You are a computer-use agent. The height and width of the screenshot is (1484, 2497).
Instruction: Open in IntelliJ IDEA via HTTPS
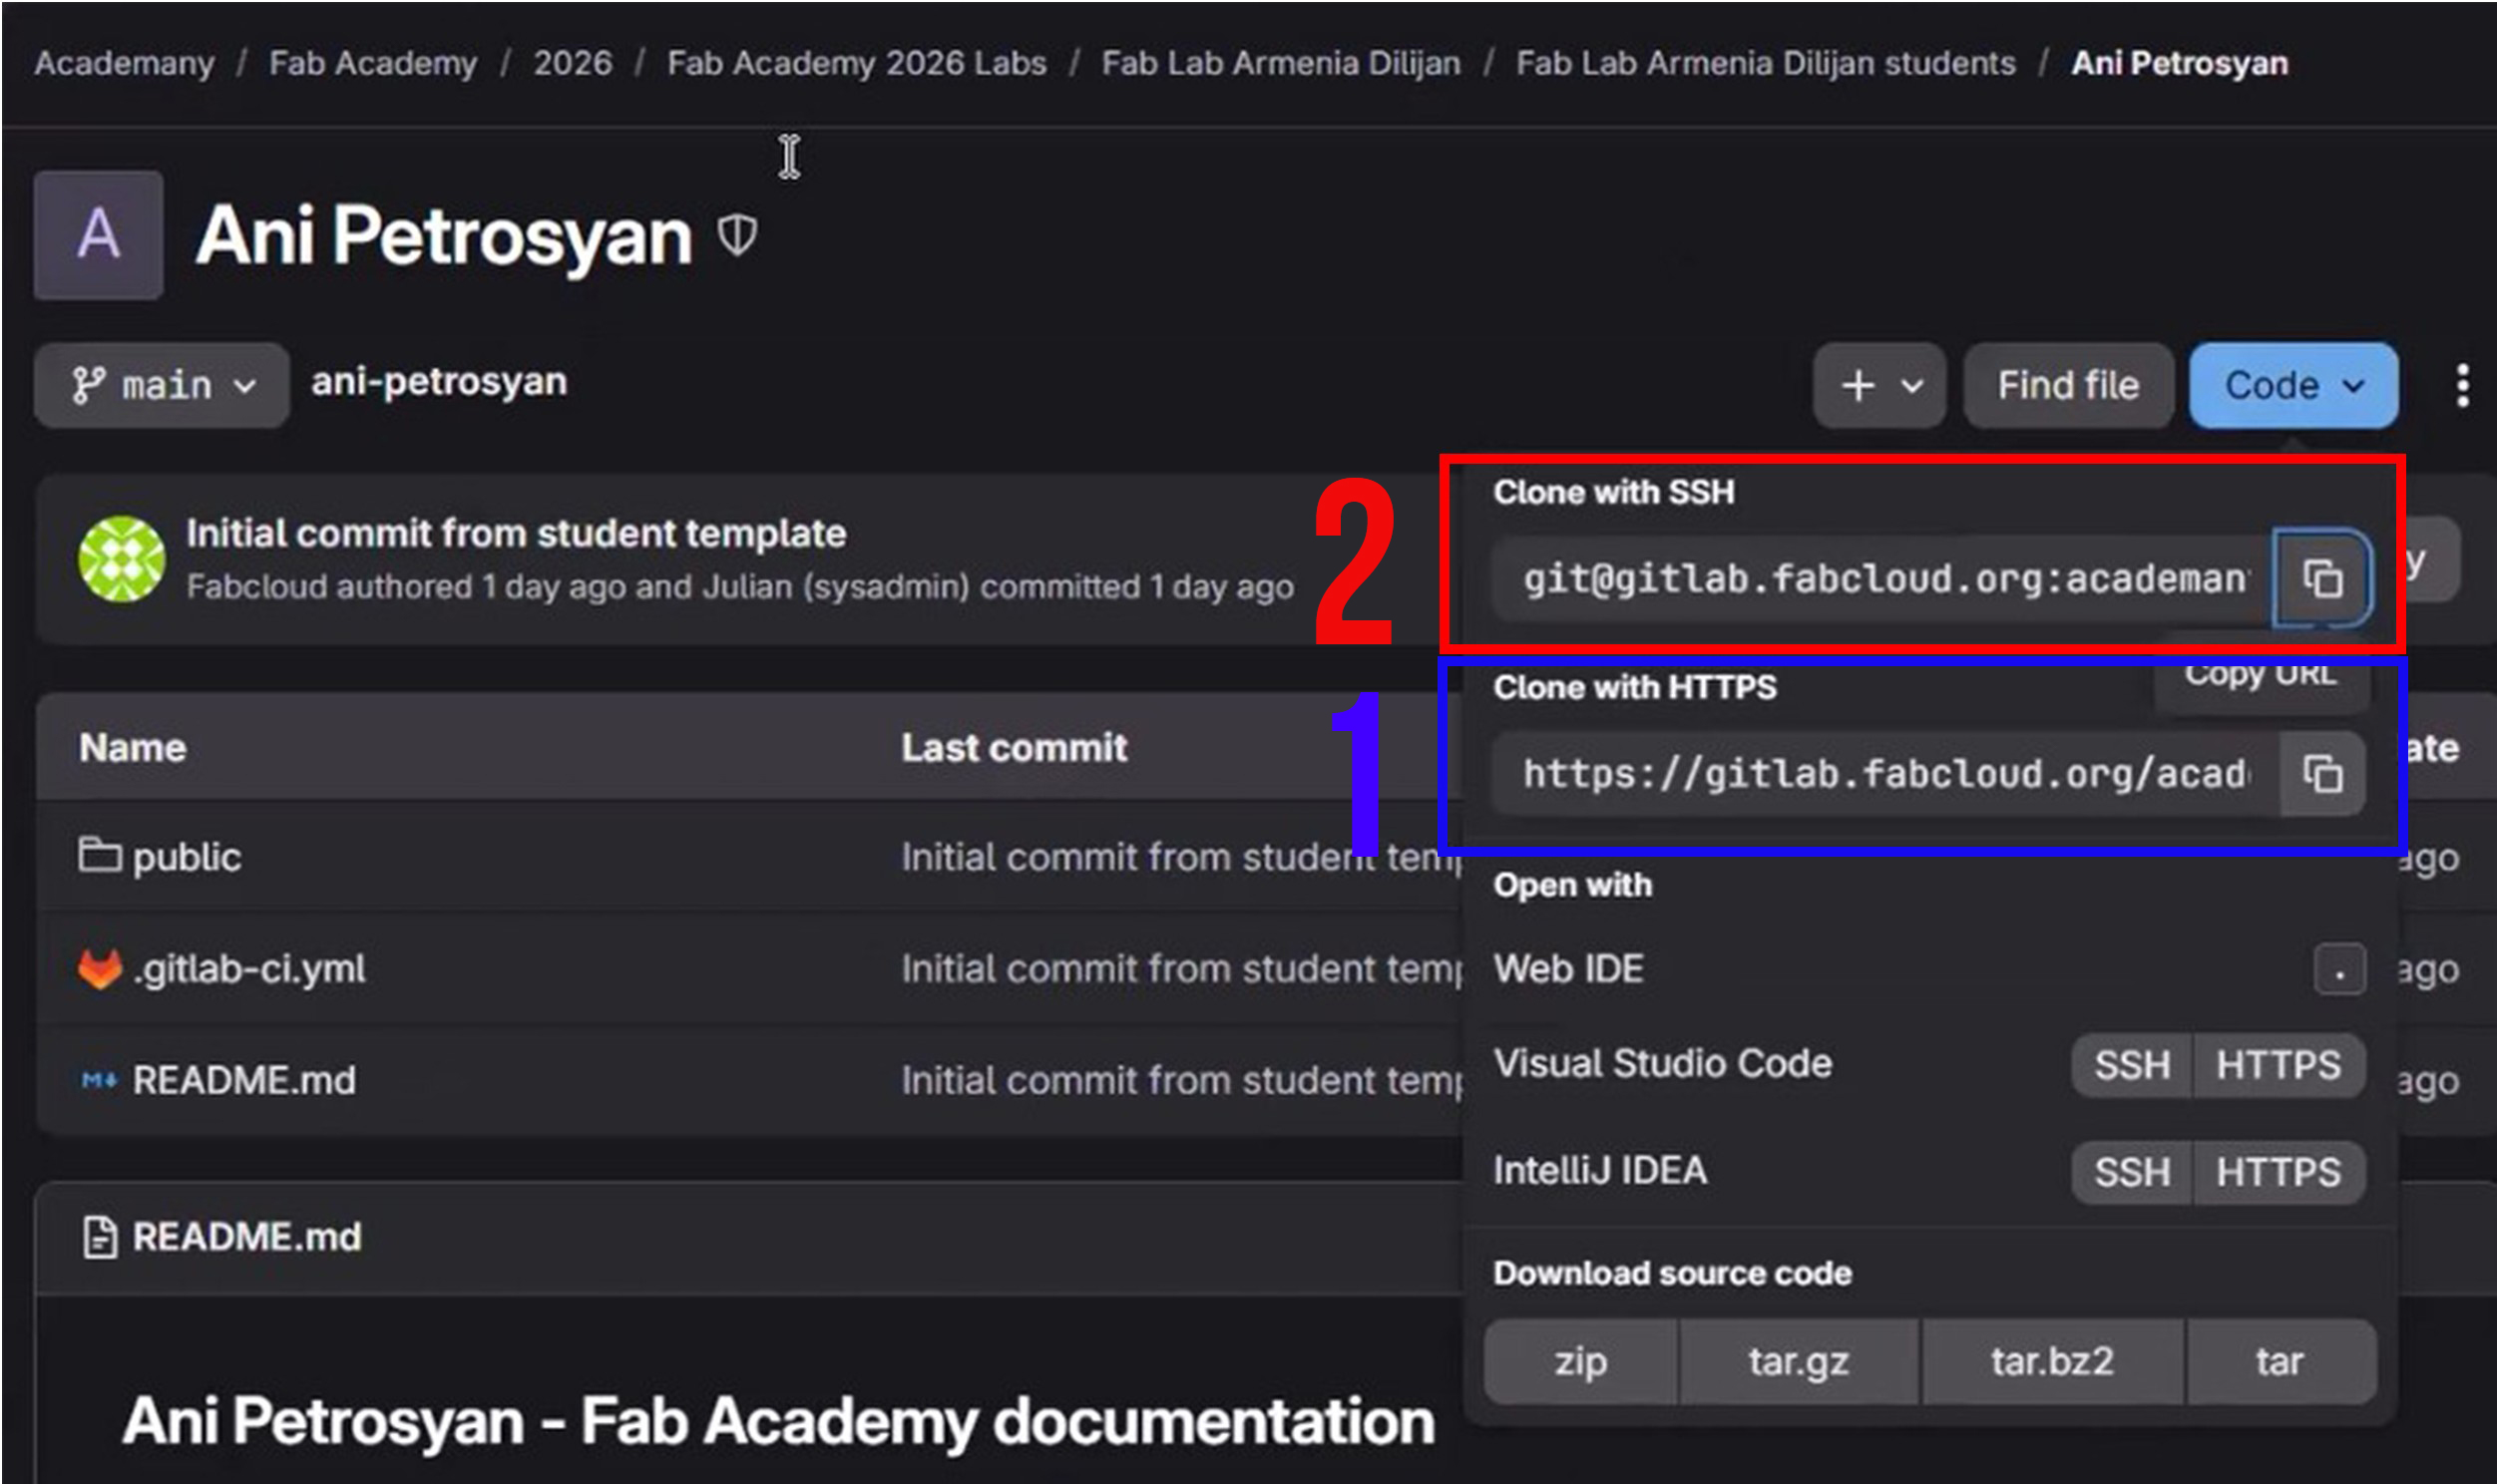2277,1172
